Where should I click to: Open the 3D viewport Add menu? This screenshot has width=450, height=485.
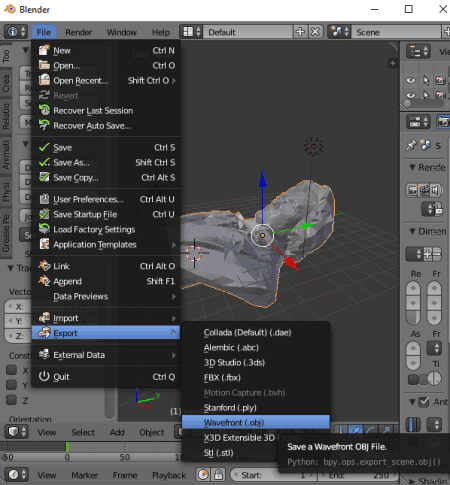pyautogui.click(x=117, y=432)
